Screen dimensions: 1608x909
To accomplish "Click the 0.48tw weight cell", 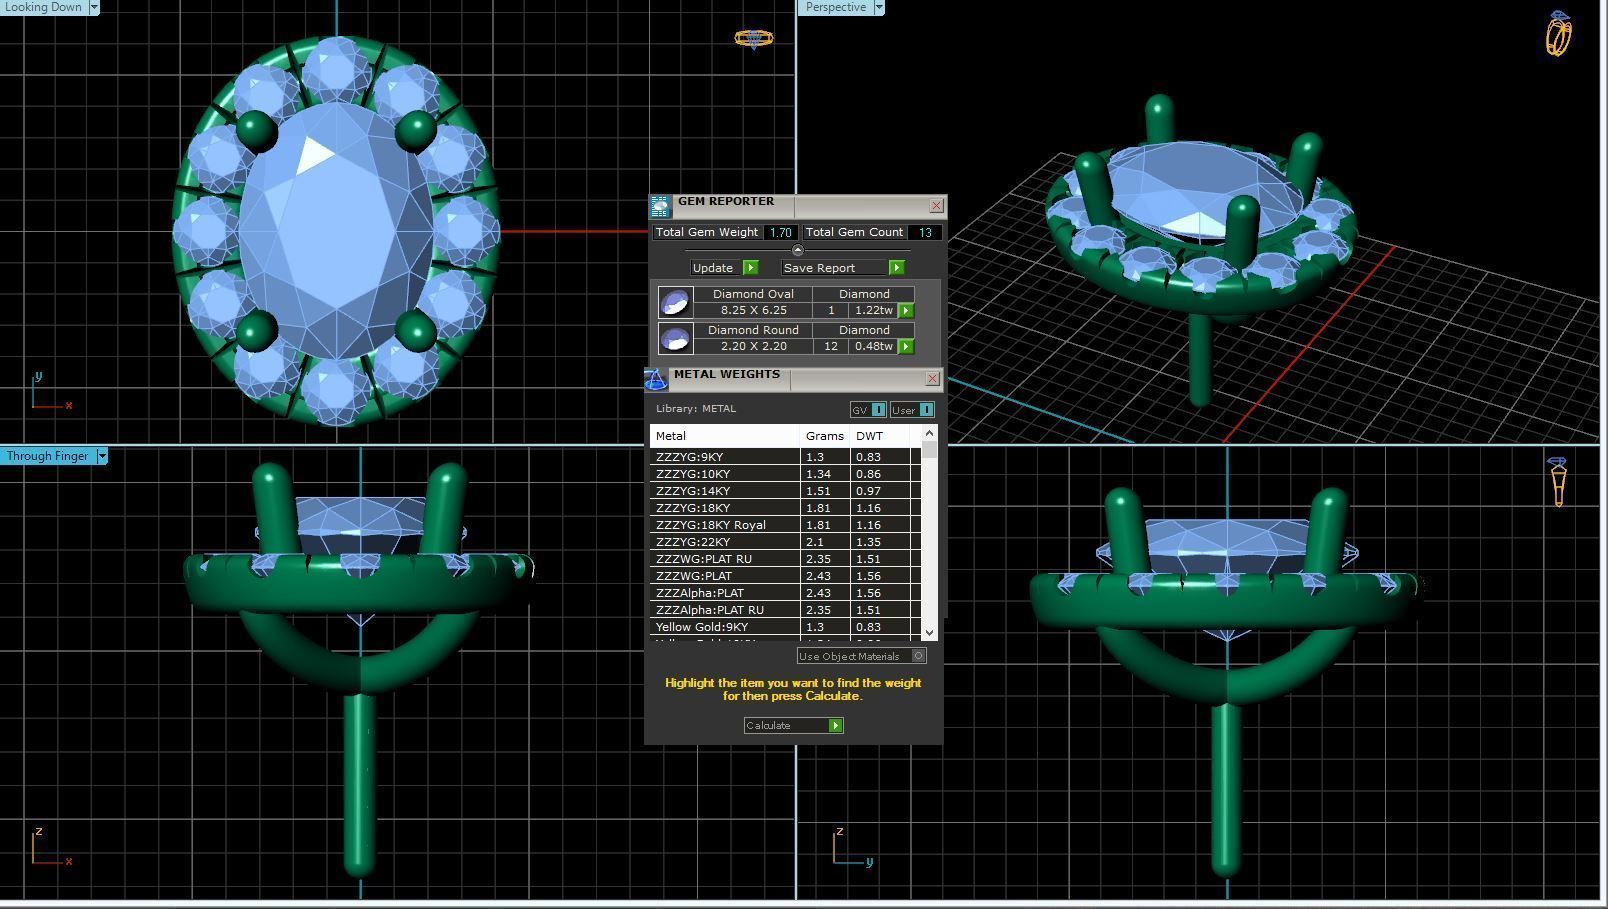I will coord(873,347).
